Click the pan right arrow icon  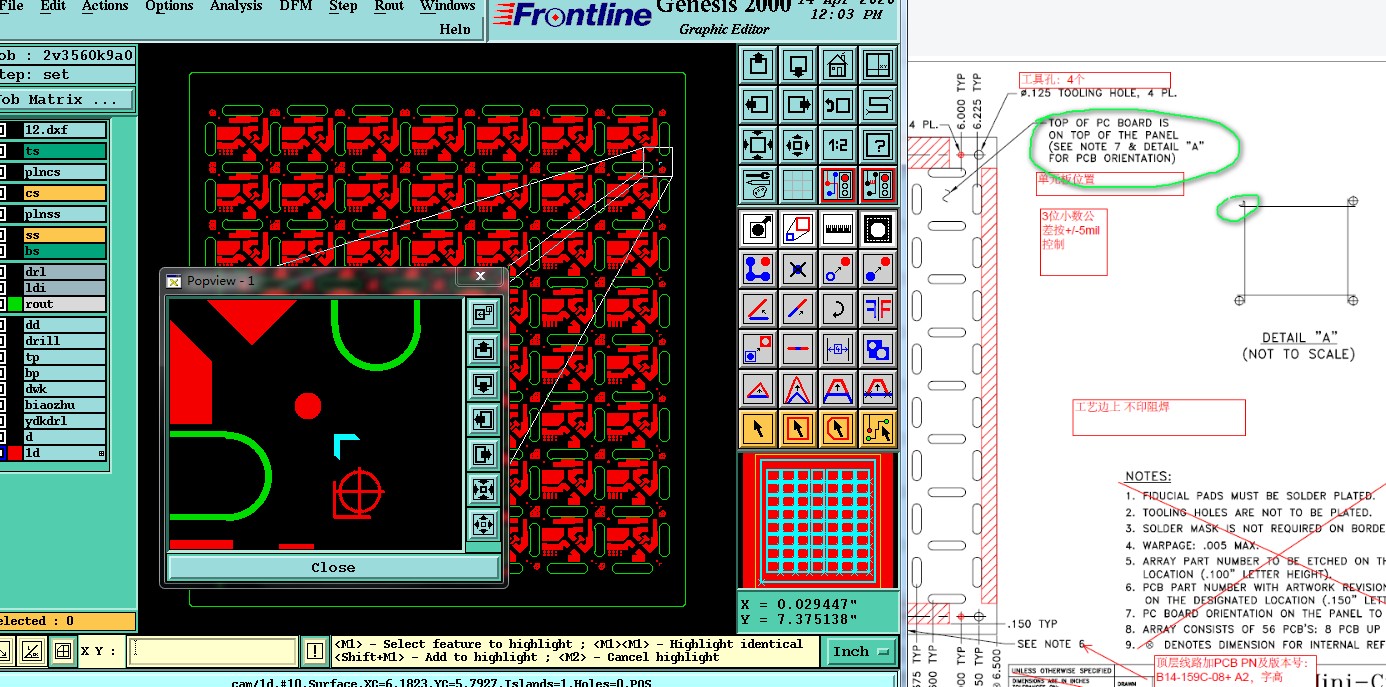point(798,105)
